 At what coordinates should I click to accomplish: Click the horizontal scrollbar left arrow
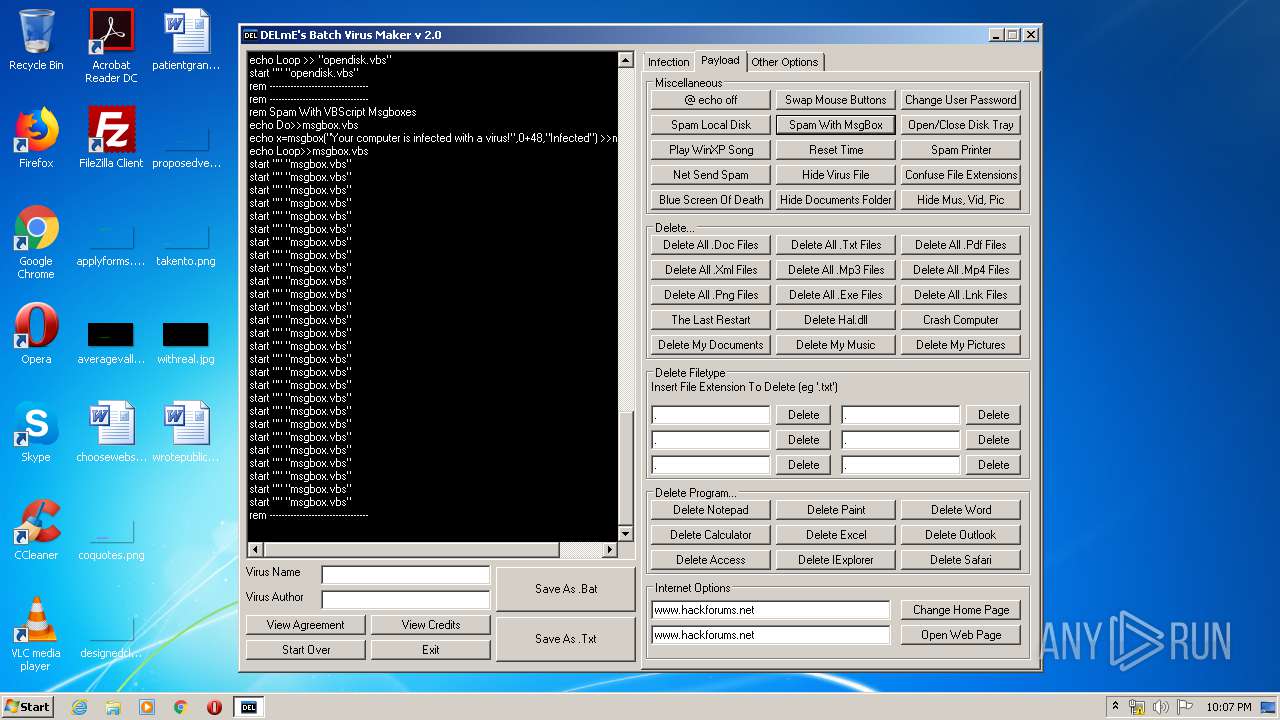pyautogui.click(x=254, y=550)
